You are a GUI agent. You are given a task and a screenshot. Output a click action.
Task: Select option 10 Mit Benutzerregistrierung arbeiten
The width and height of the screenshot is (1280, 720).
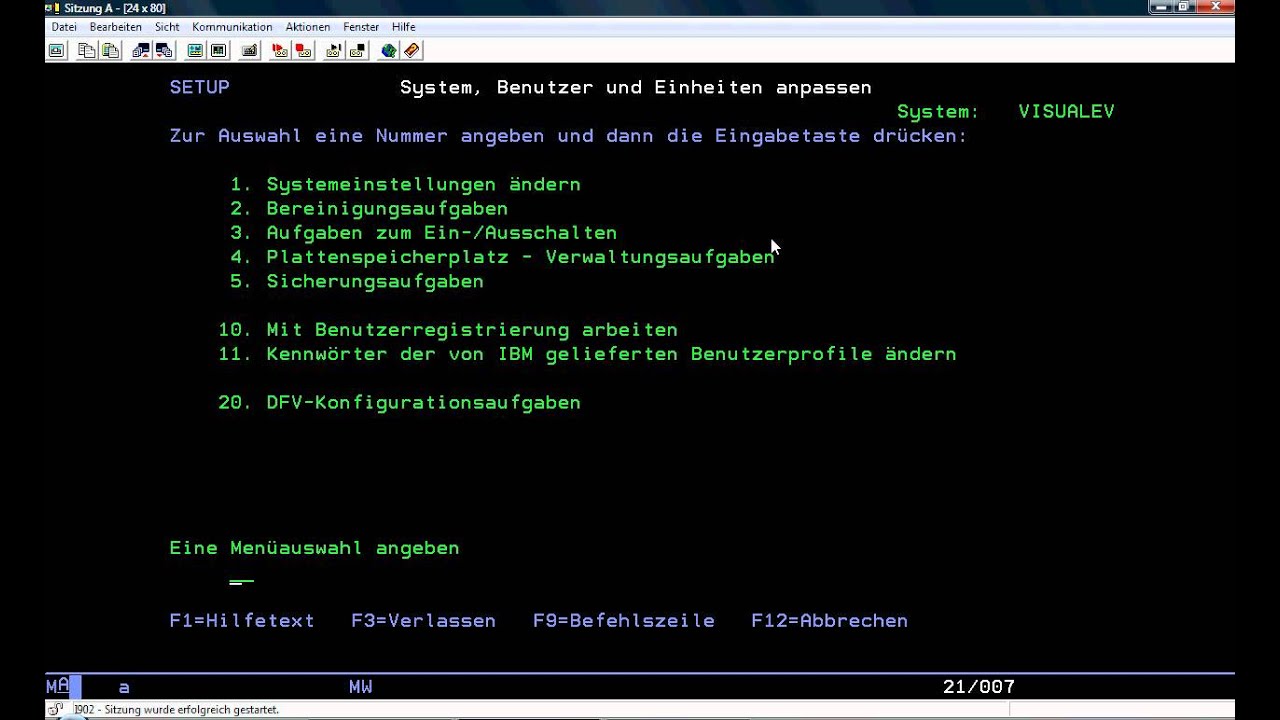(448, 330)
